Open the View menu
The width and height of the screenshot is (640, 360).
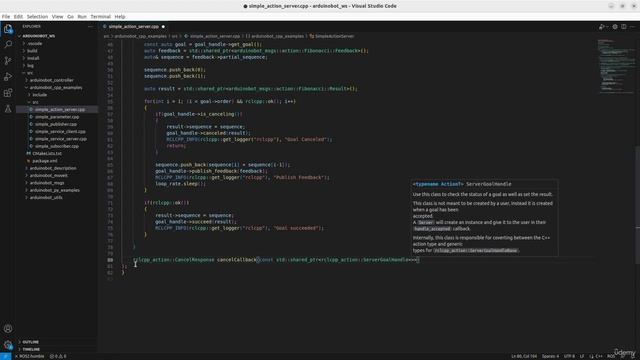point(58,17)
